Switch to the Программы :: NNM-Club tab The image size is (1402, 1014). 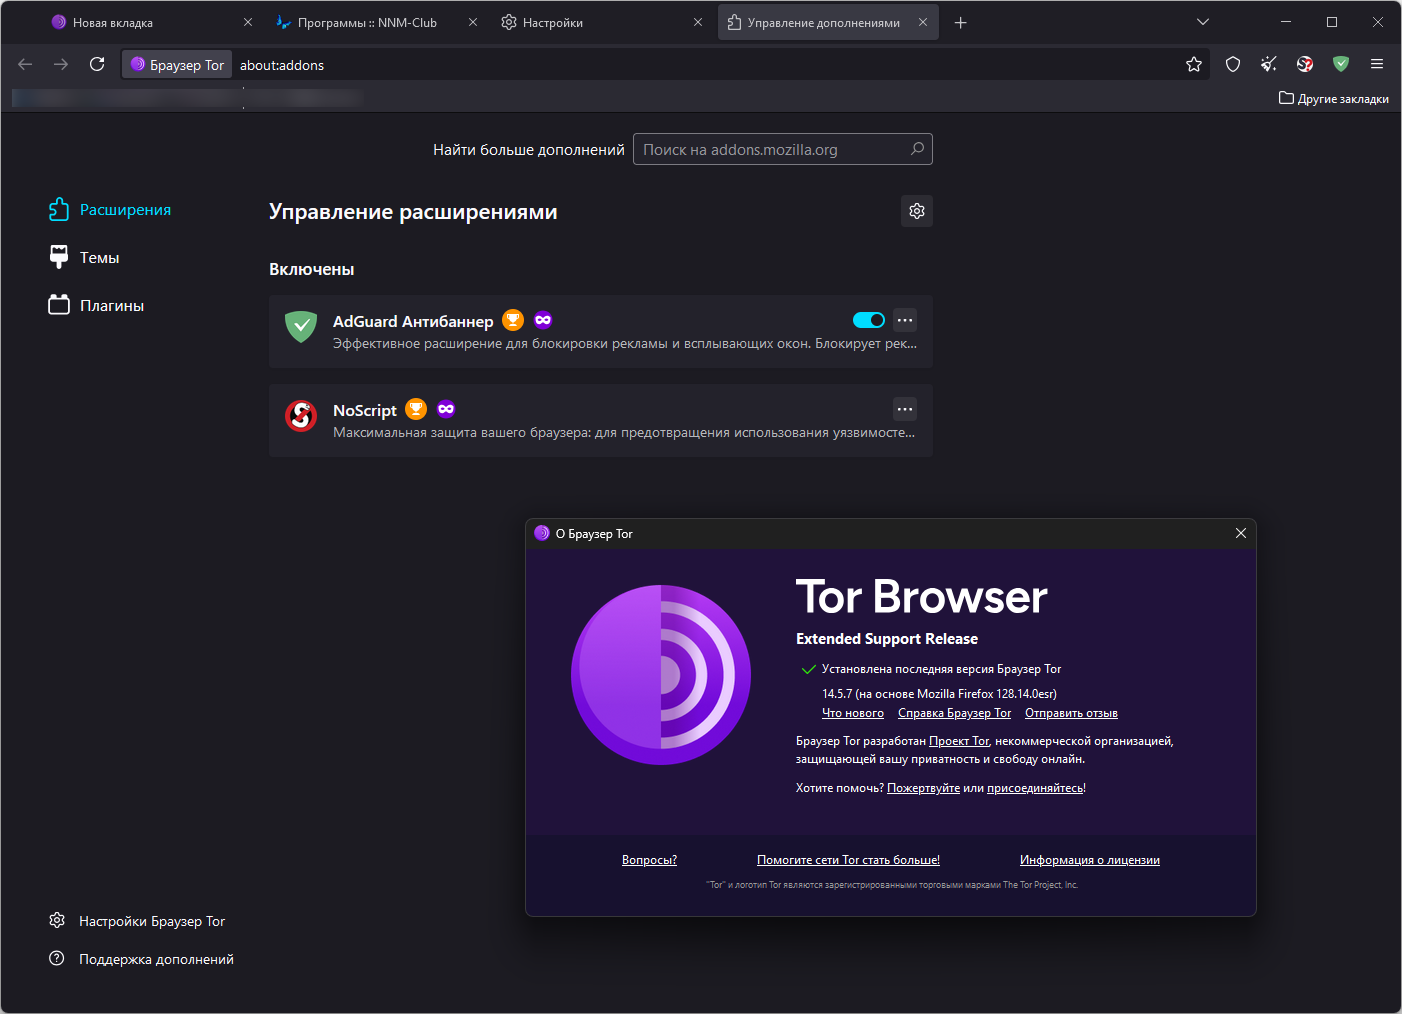376,22
